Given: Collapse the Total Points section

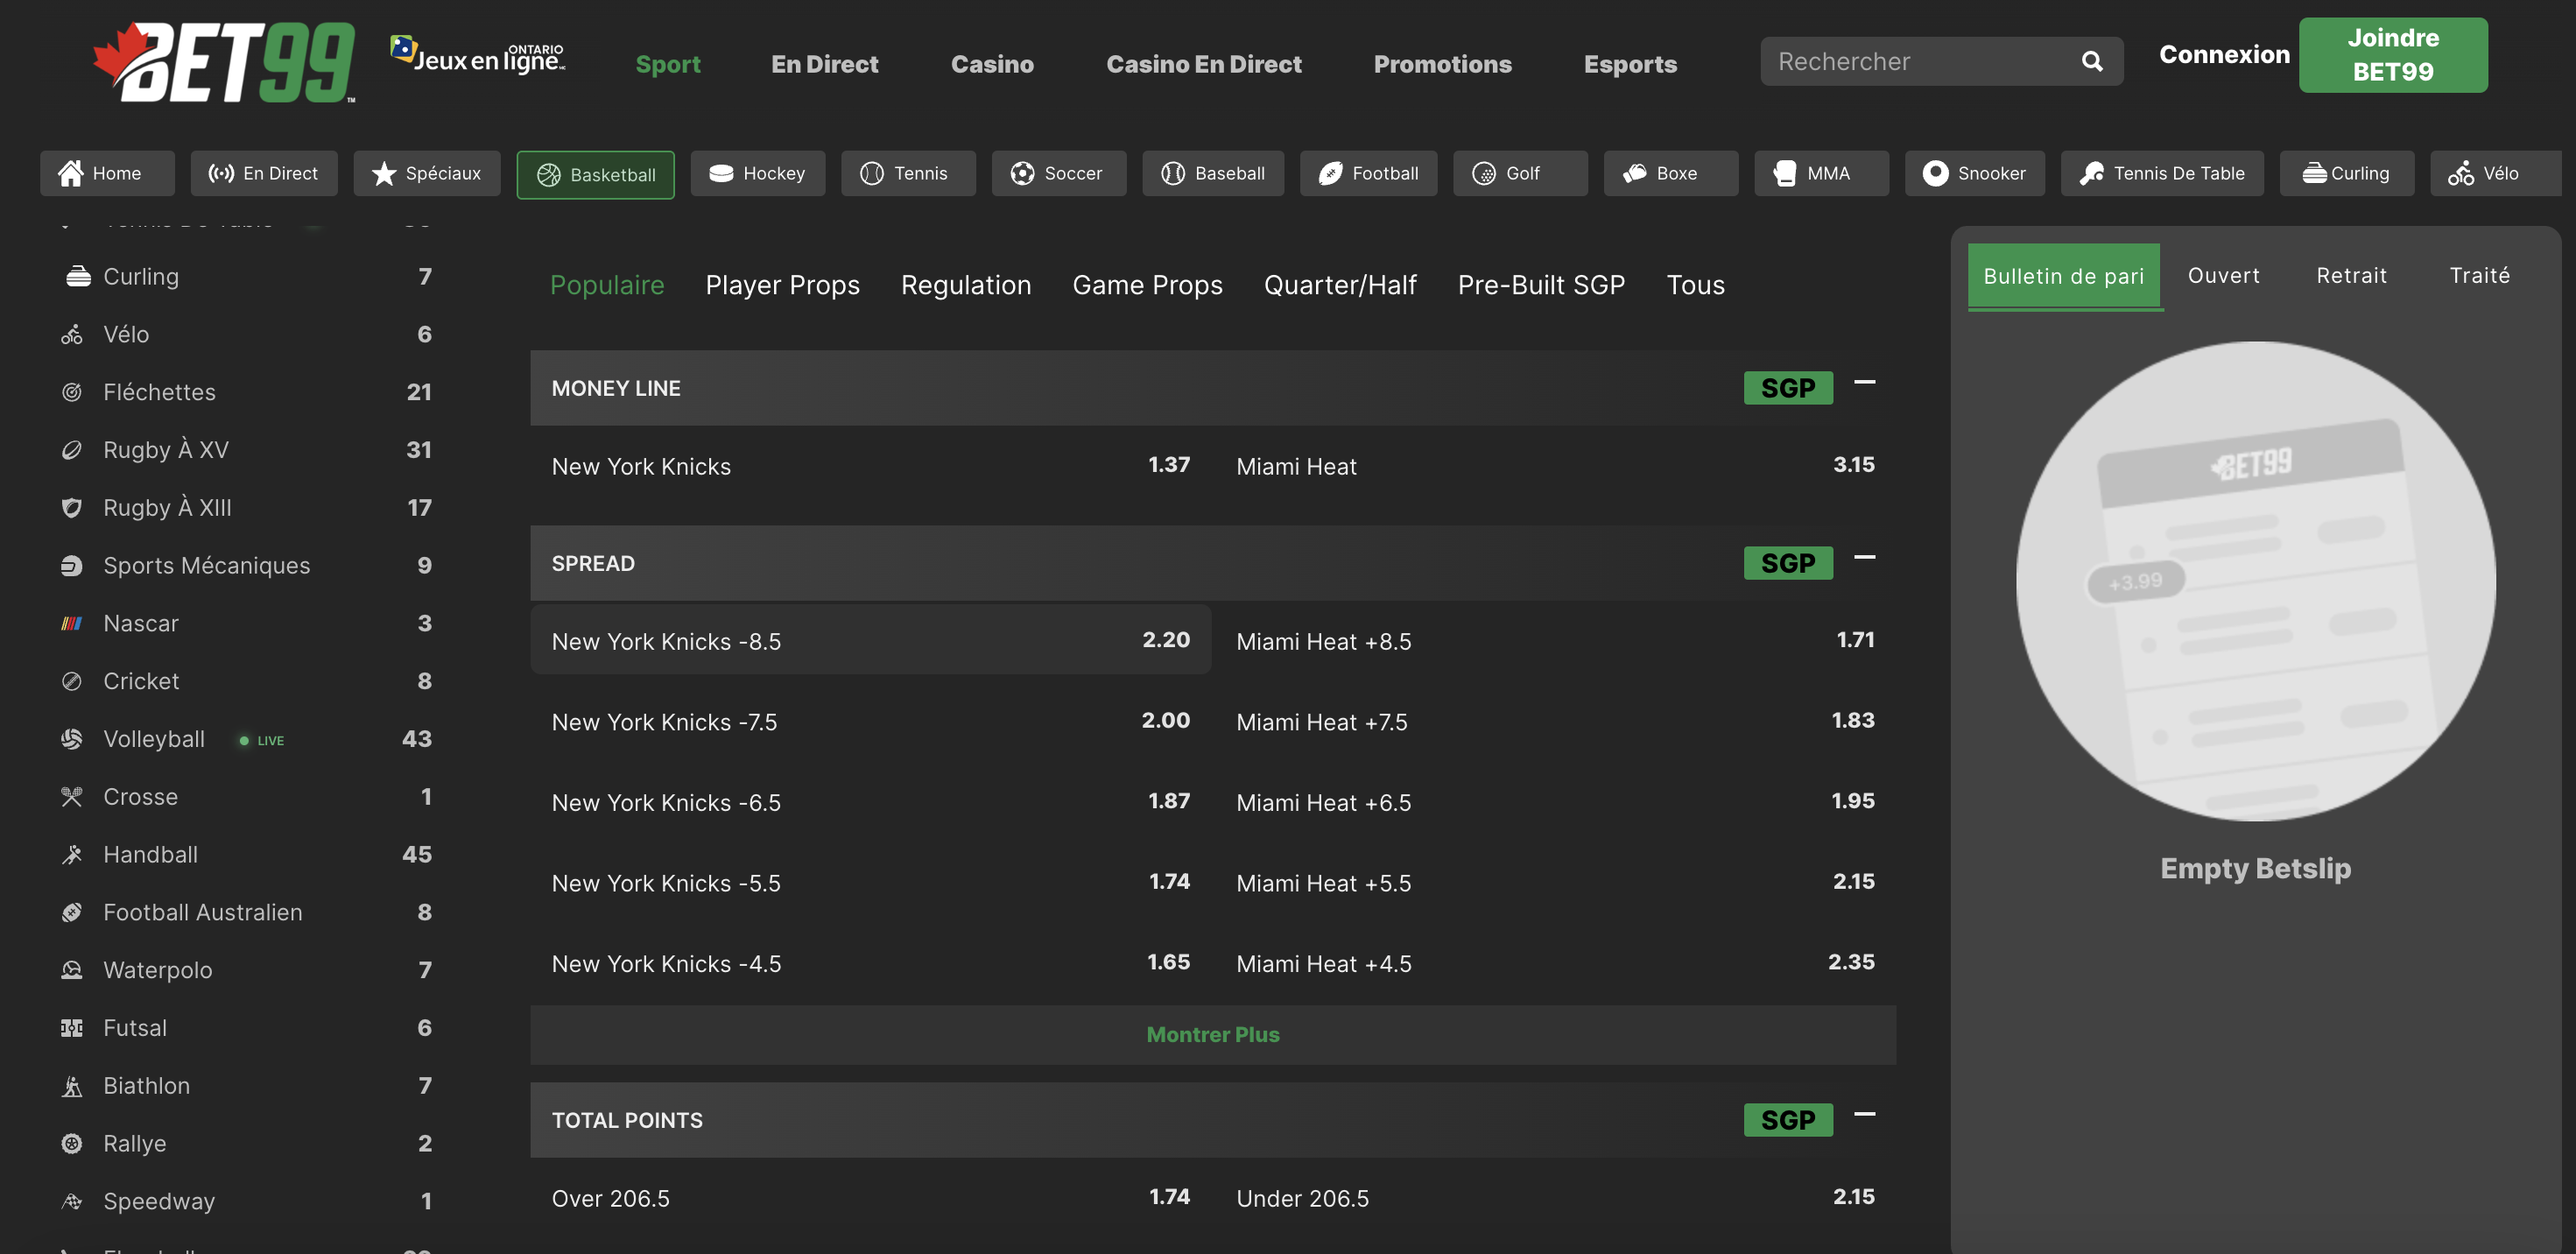Looking at the screenshot, I should [x=1864, y=1114].
